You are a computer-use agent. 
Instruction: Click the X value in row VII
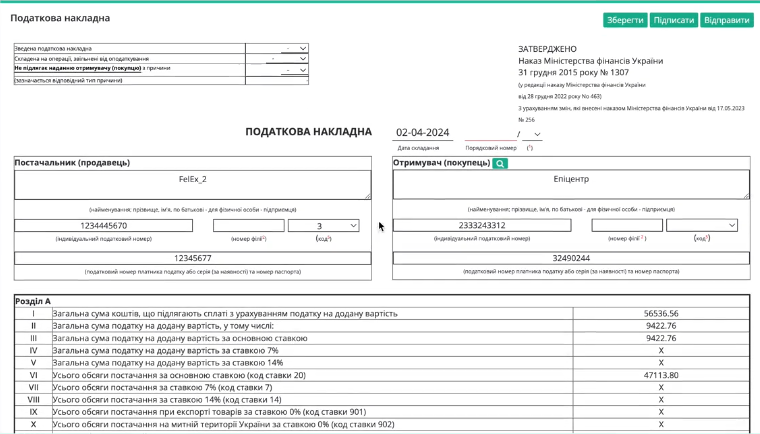pyautogui.click(x=661, y=387)
